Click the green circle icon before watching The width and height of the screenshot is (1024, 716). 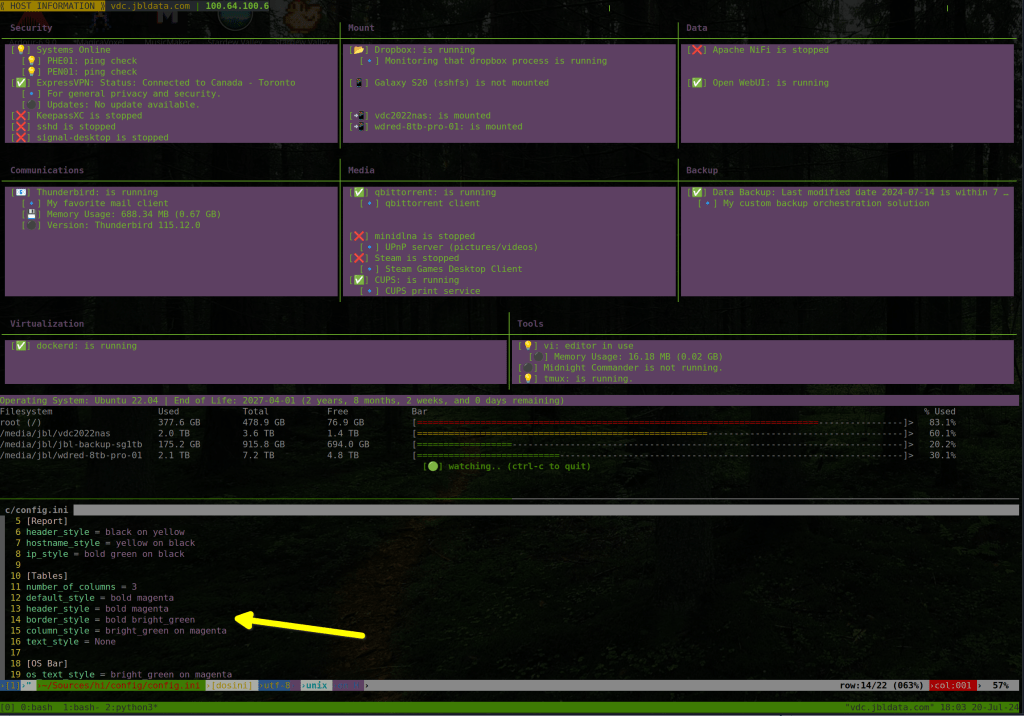432,466
